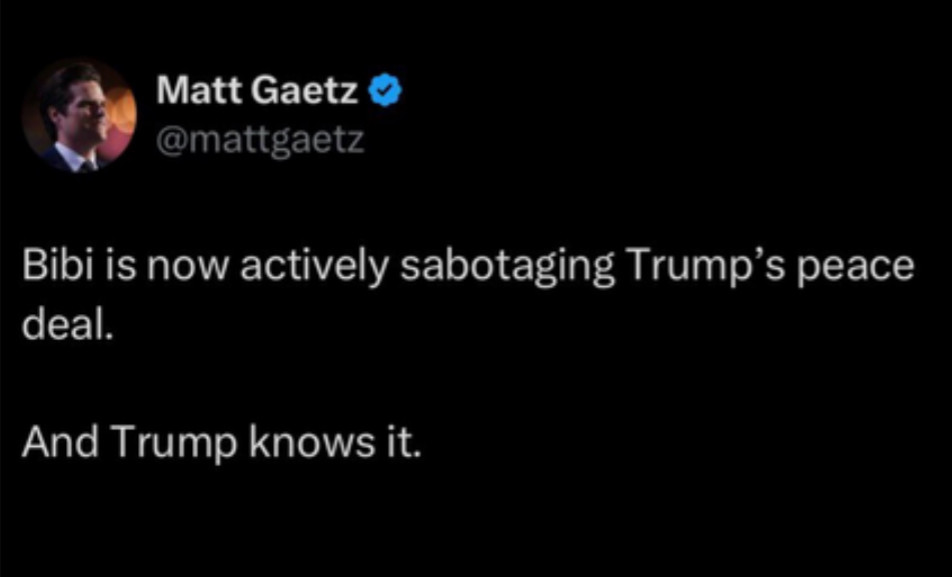The height and width of the screenshot is (577, 952).
Task: Click the @mattgaetz handle
Action: [x=261, y=142]
